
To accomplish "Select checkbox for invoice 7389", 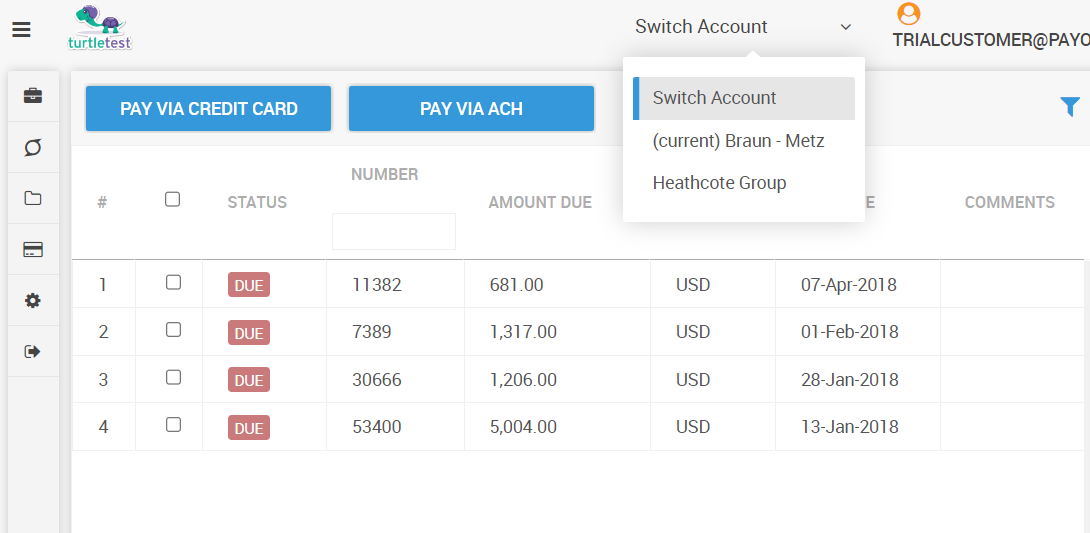I will coord(173,330).
